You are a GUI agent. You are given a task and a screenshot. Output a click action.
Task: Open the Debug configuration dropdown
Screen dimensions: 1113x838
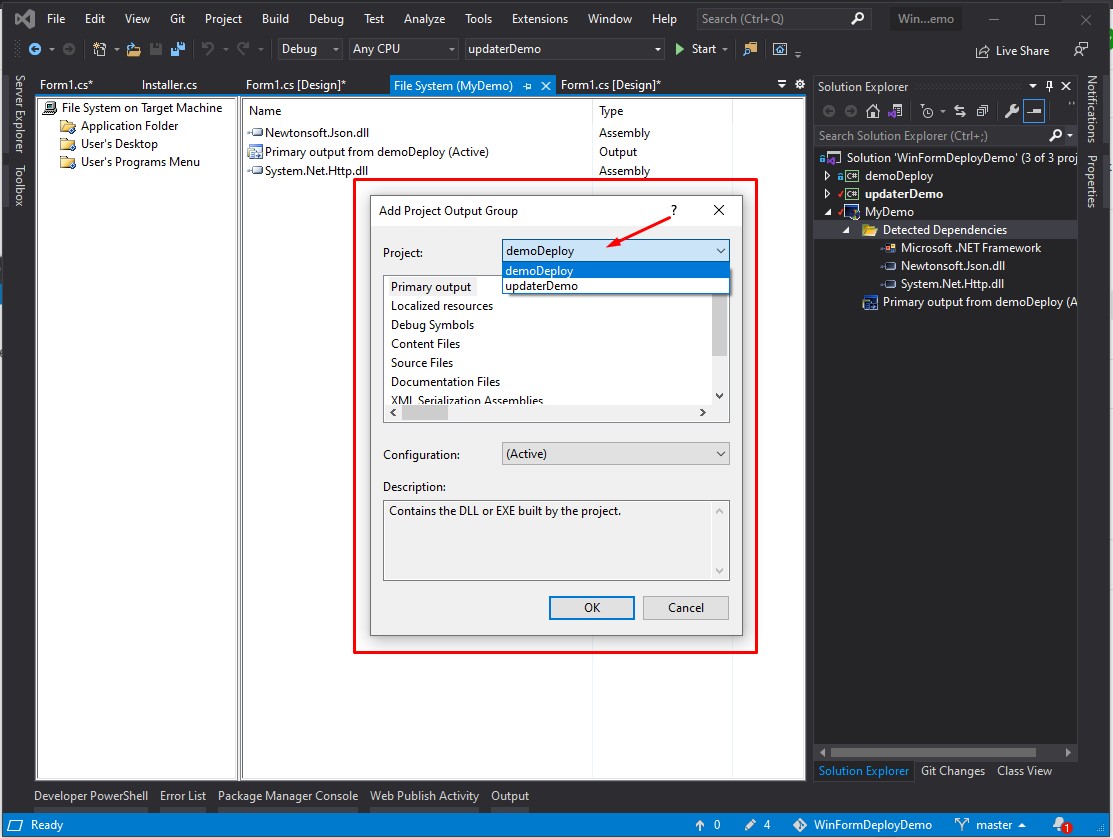tap(310, 49)
